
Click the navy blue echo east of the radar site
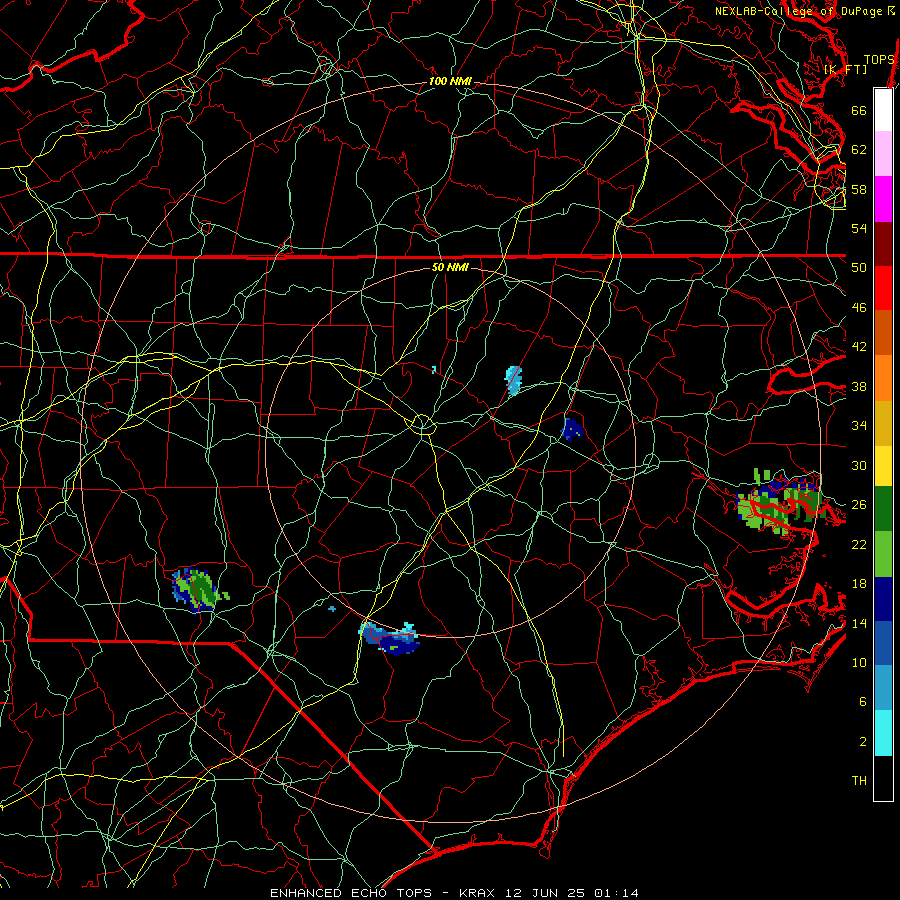[x=572, y=429]
